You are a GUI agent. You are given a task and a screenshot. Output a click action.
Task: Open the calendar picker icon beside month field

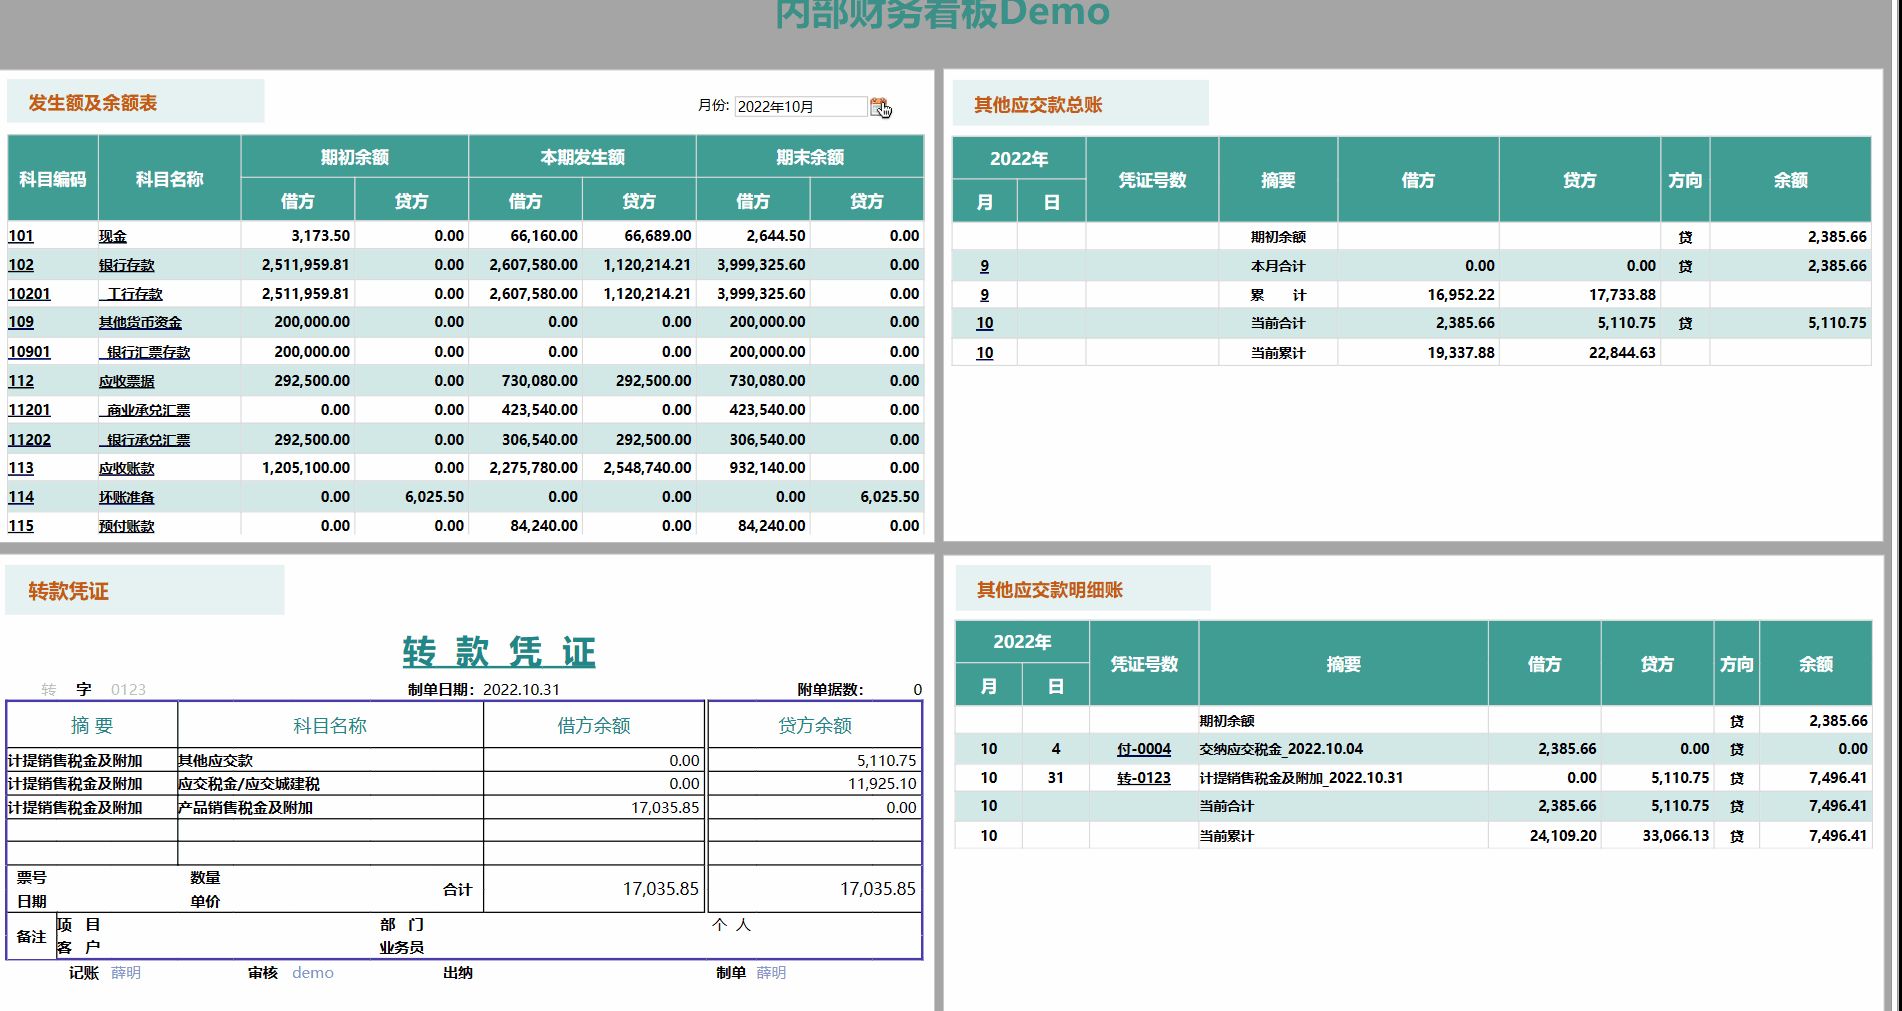pos(878,106)
